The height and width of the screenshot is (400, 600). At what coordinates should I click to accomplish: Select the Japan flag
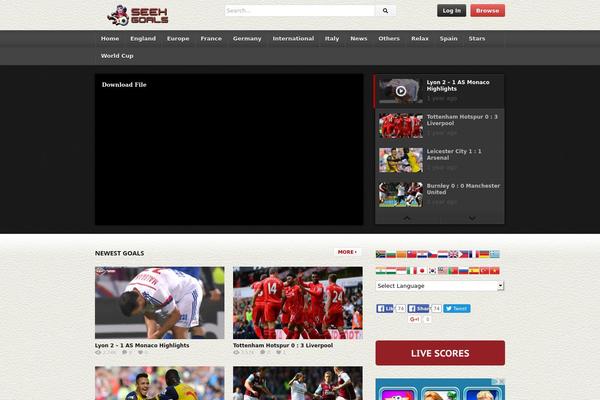[422, 271]
